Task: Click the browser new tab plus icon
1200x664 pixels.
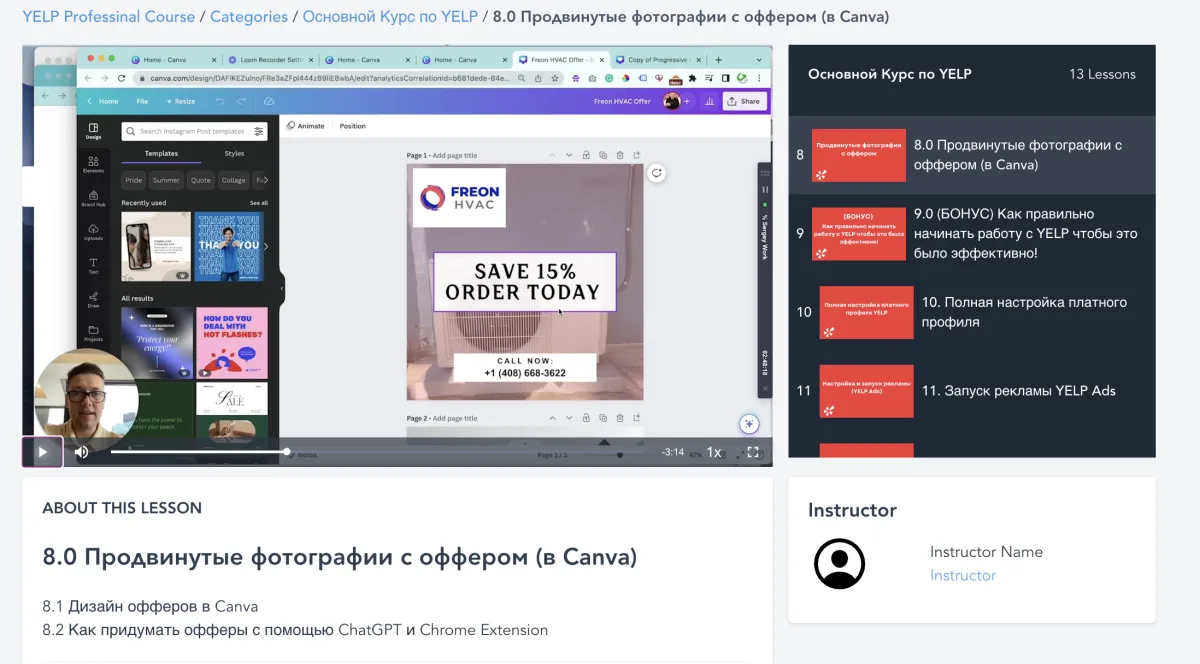Action: click(x=717, y=60)
